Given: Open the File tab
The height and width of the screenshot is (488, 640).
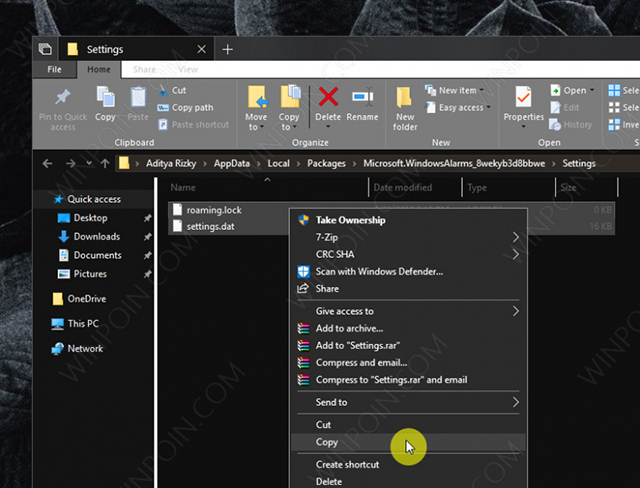Looking at the screenshot, I should (x=54, y=69).
